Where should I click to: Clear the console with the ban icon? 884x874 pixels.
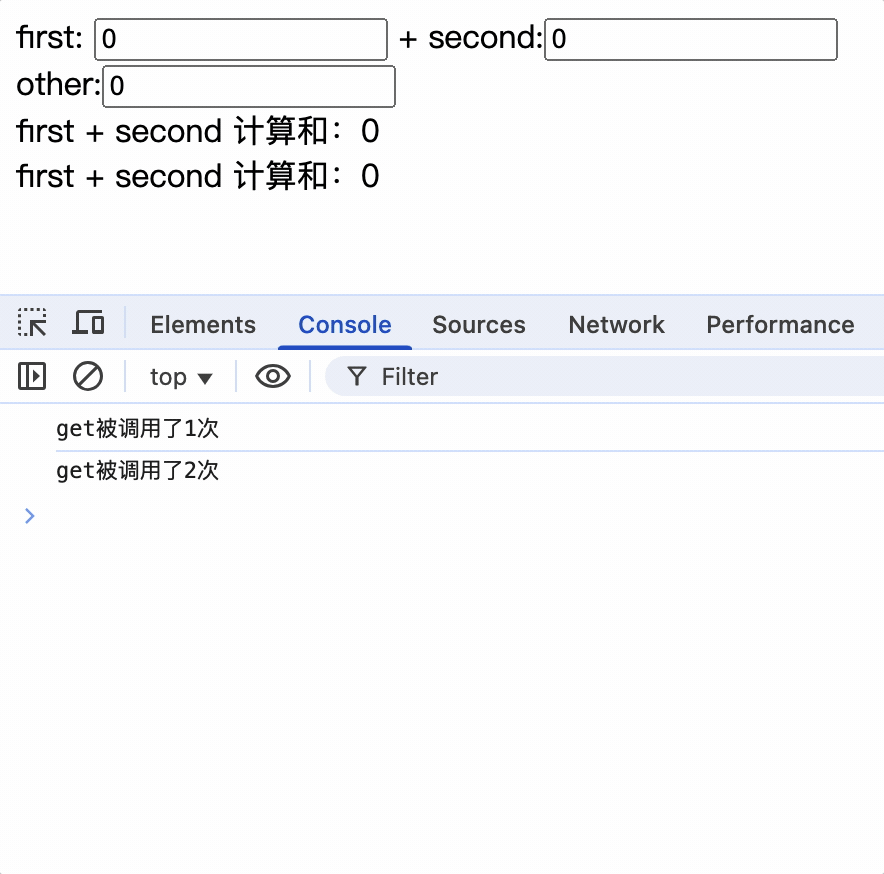[x=88, y=376]
